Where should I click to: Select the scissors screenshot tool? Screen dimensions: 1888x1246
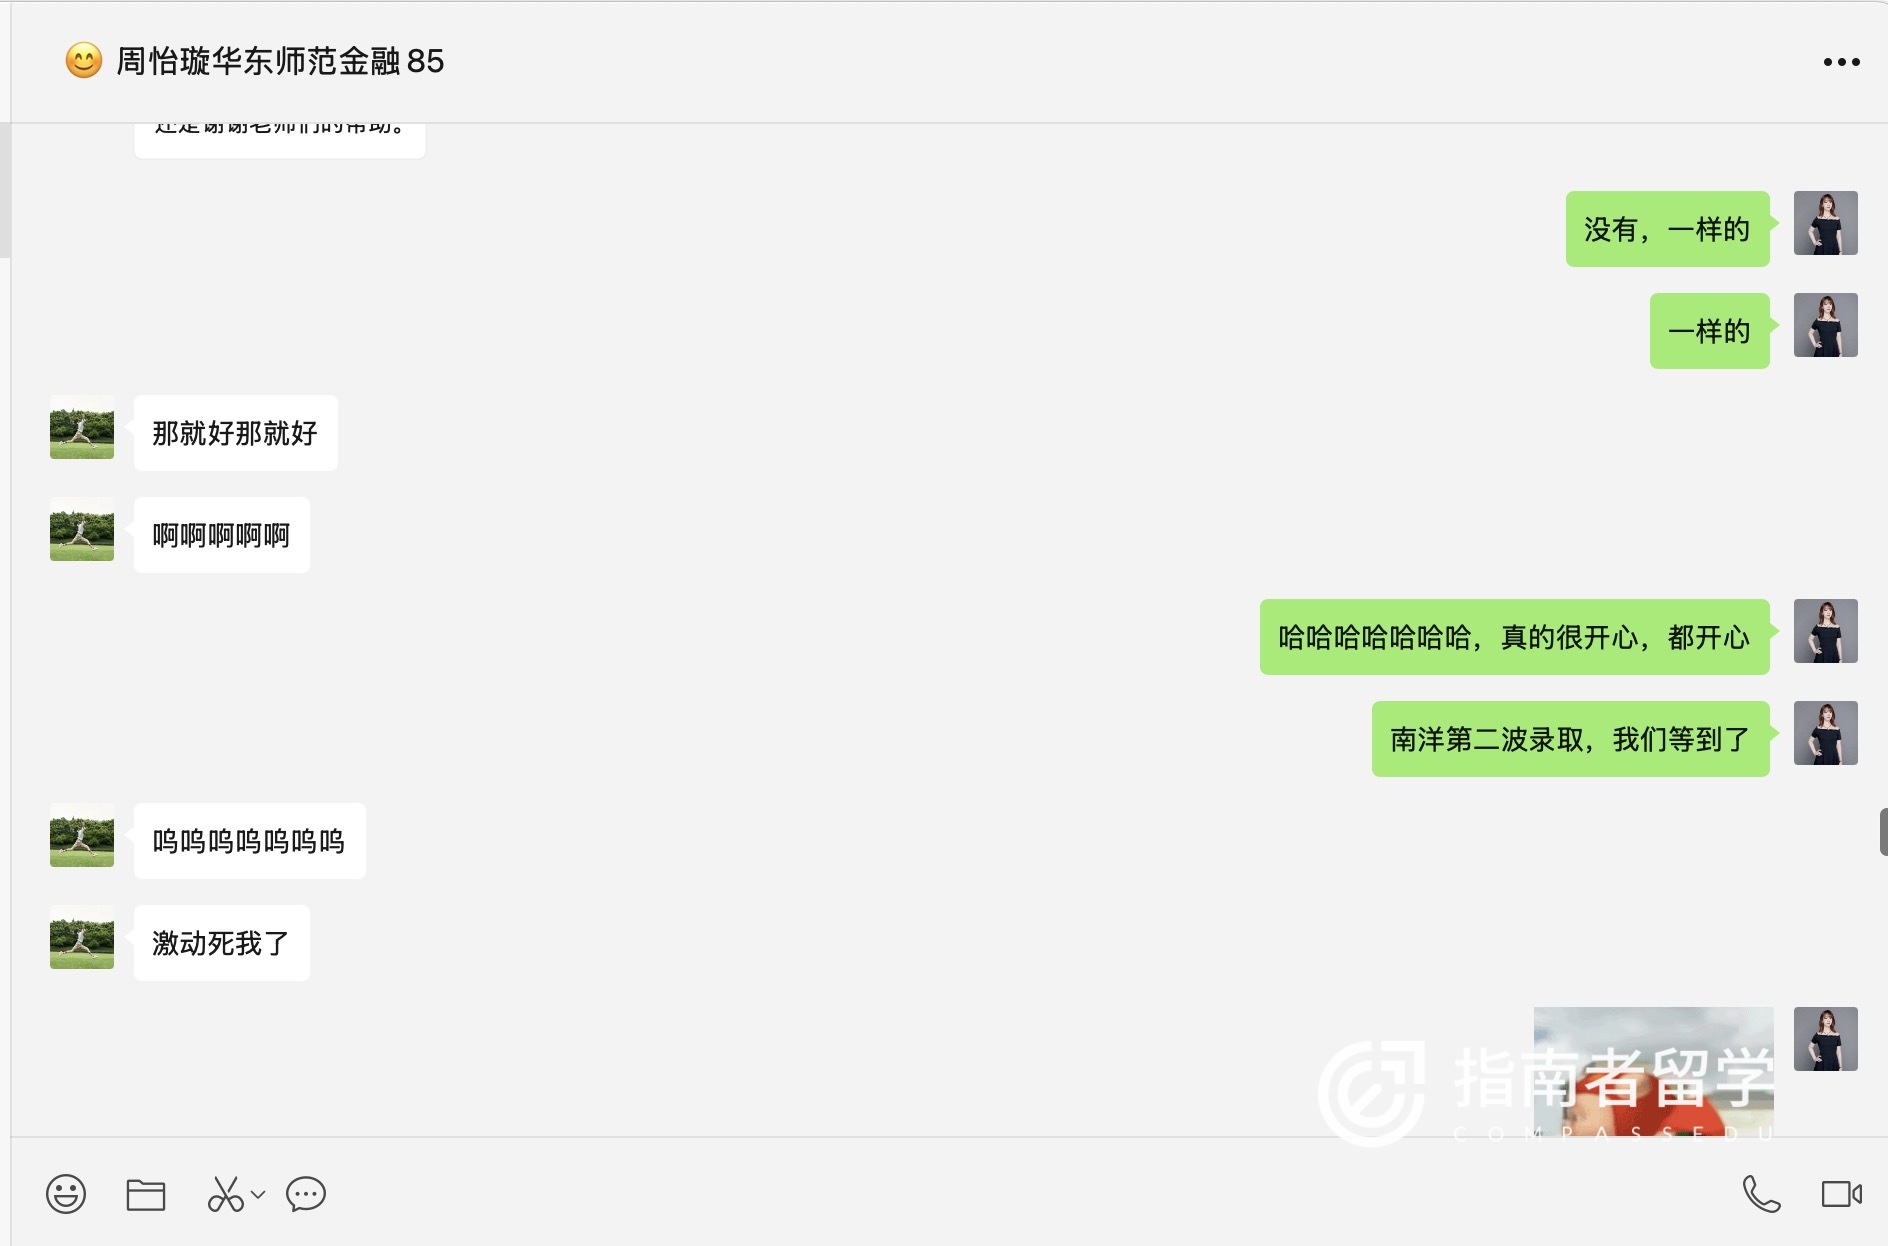coord(226,1194)
